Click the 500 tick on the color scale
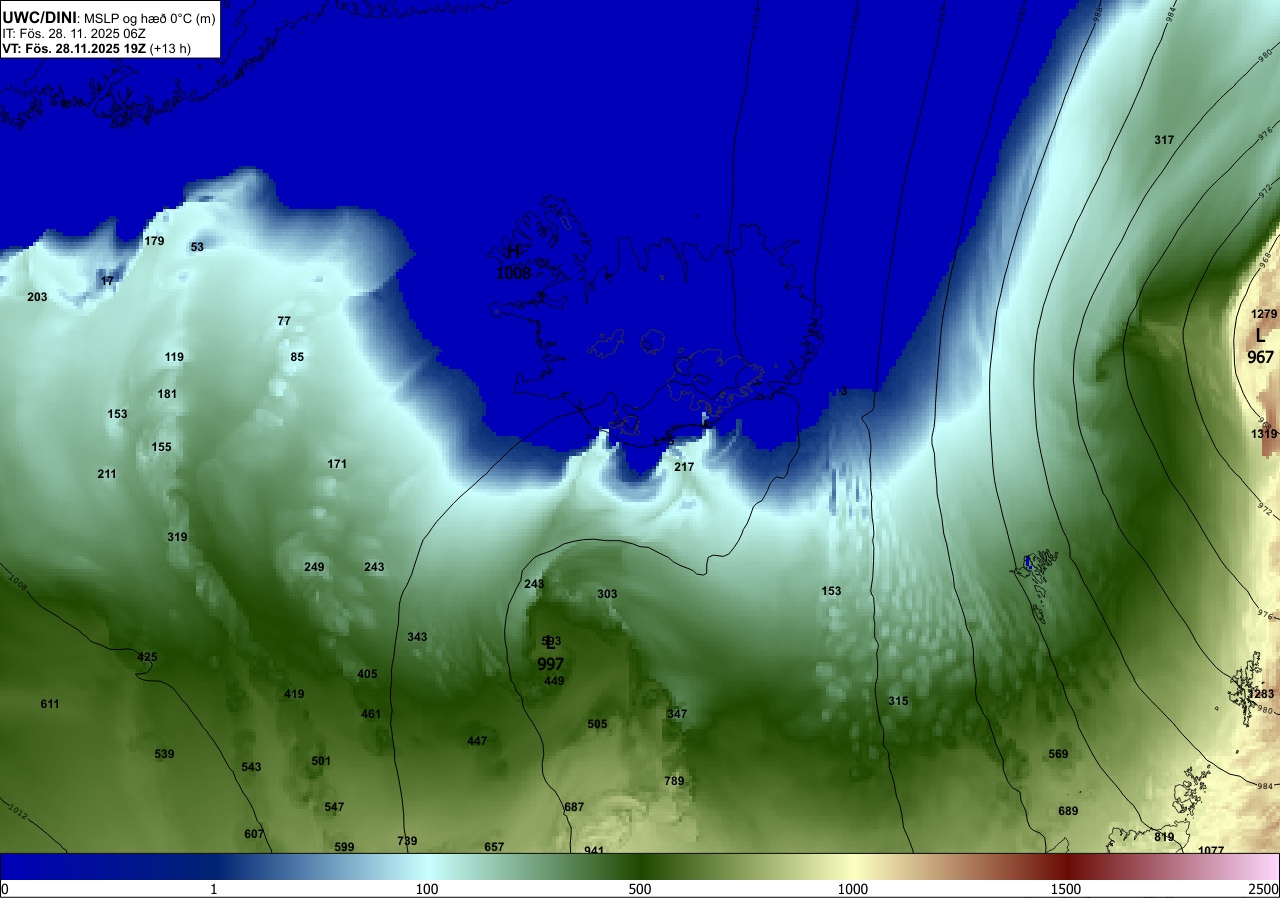The width and height of the screenshot is (1280, 898). [640, 889]
